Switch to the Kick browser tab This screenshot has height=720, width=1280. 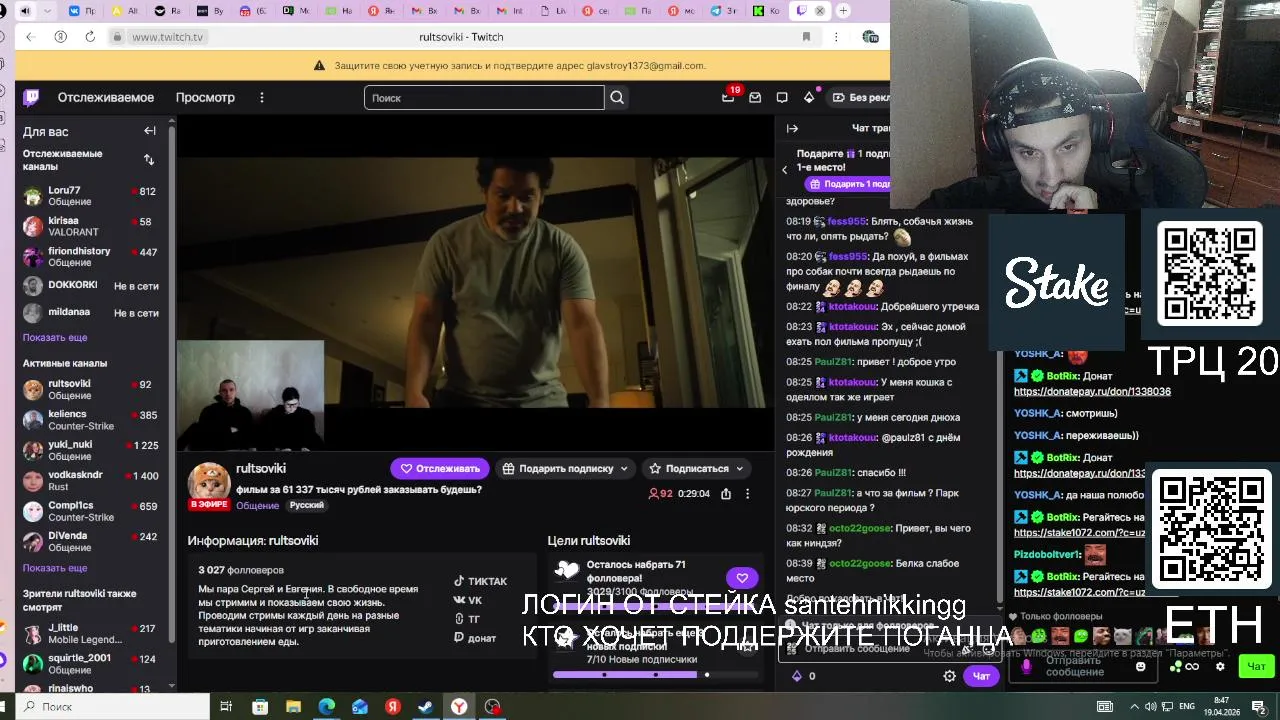[767, 11]
